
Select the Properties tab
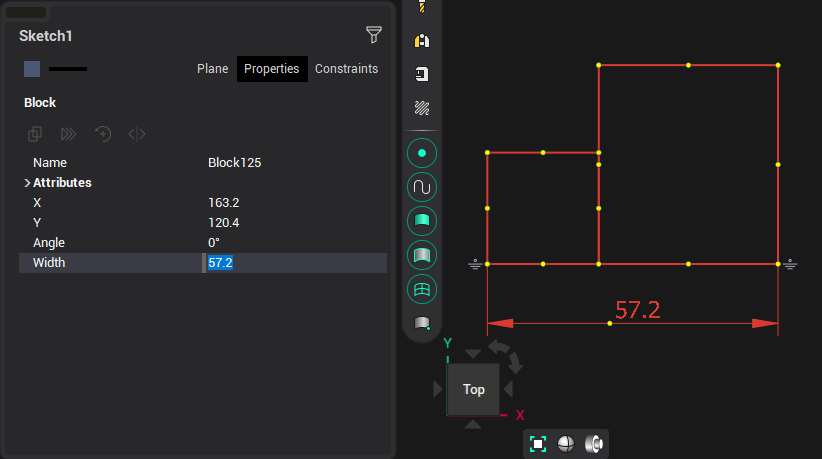coord(272,69)
